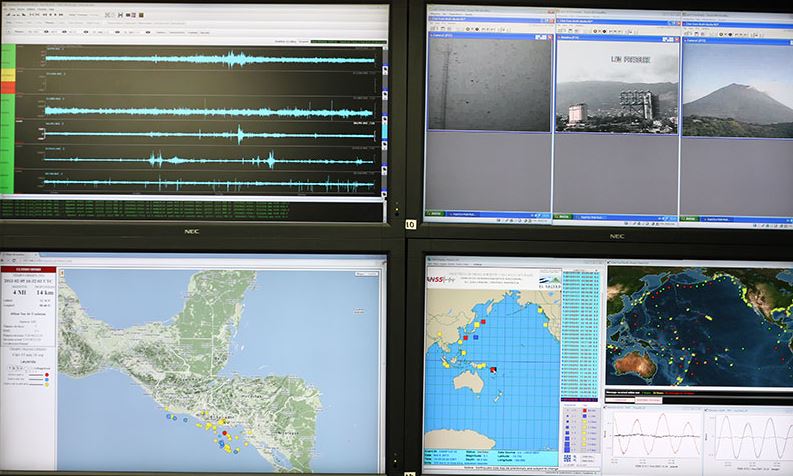Click the cyan highlighted trace side button
793x476 pixels.
click(384, 130)
